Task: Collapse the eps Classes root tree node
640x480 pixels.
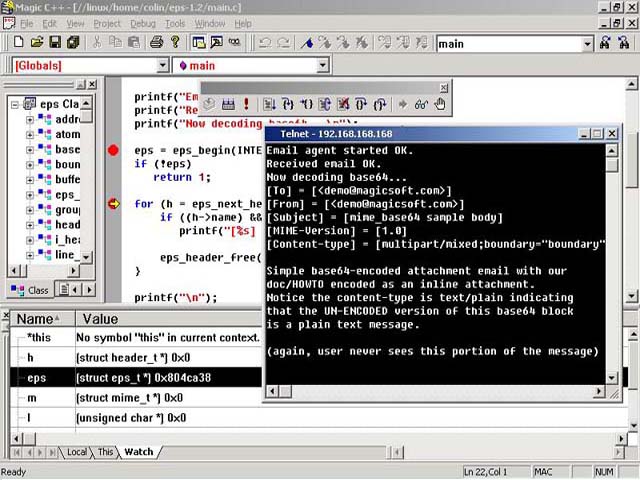Action: coord(16,104)
